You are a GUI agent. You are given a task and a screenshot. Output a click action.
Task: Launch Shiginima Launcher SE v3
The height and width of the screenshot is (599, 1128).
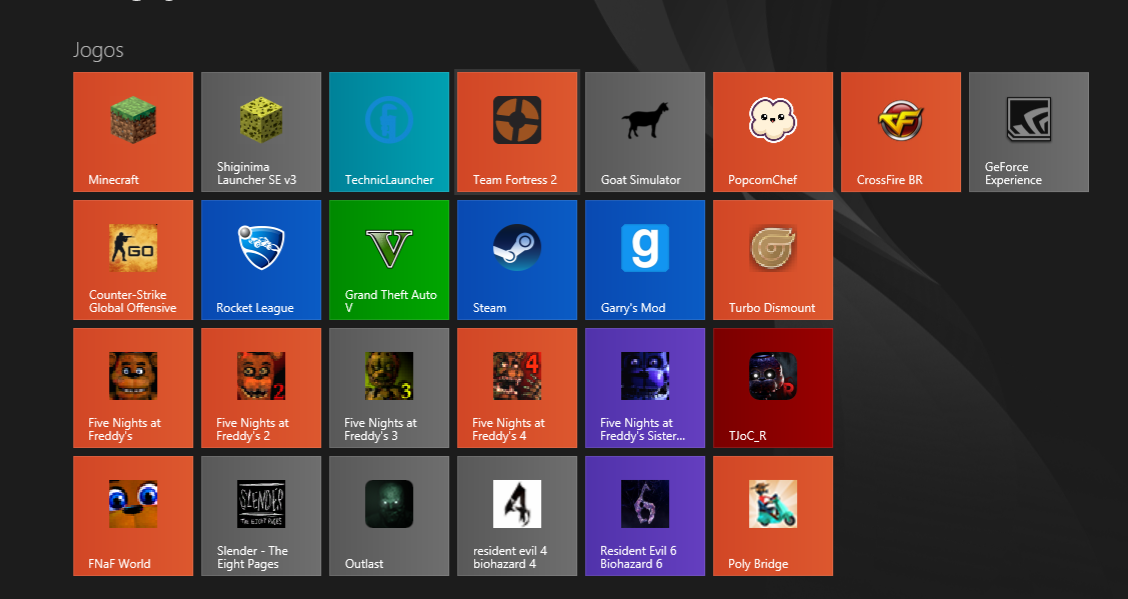coord(261,132)
